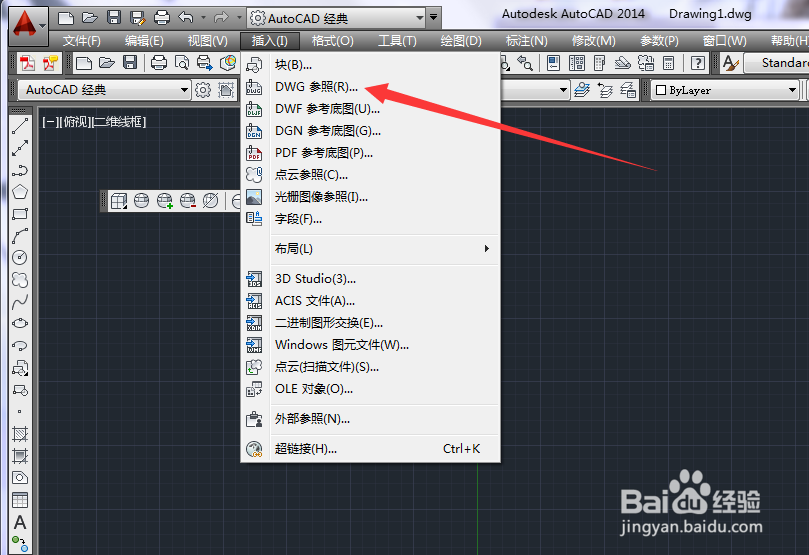809x555 pixels.
Task: Click the Smooth More sphere plus icon
Action: [x=165, y=201]
